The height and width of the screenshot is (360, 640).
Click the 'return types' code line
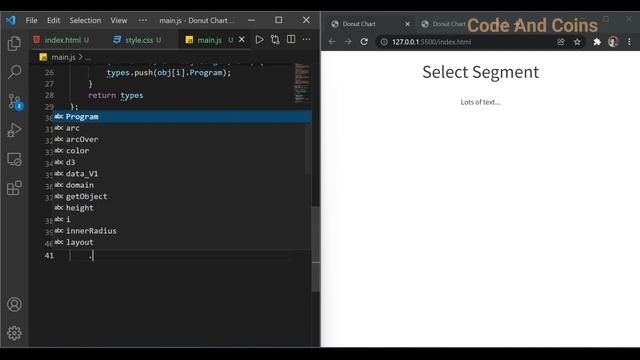[x=116, y=96]
